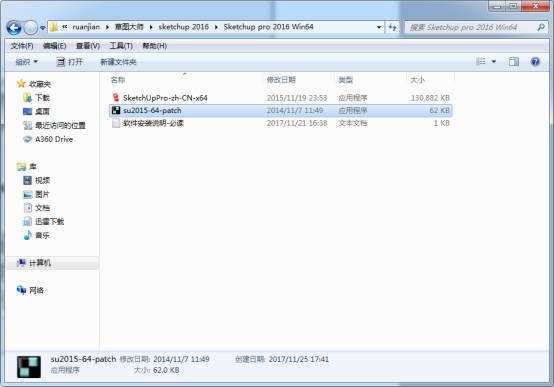Expand the address bar history dropdown
Viewport: 554px width, 387px height.
point(379,27)
